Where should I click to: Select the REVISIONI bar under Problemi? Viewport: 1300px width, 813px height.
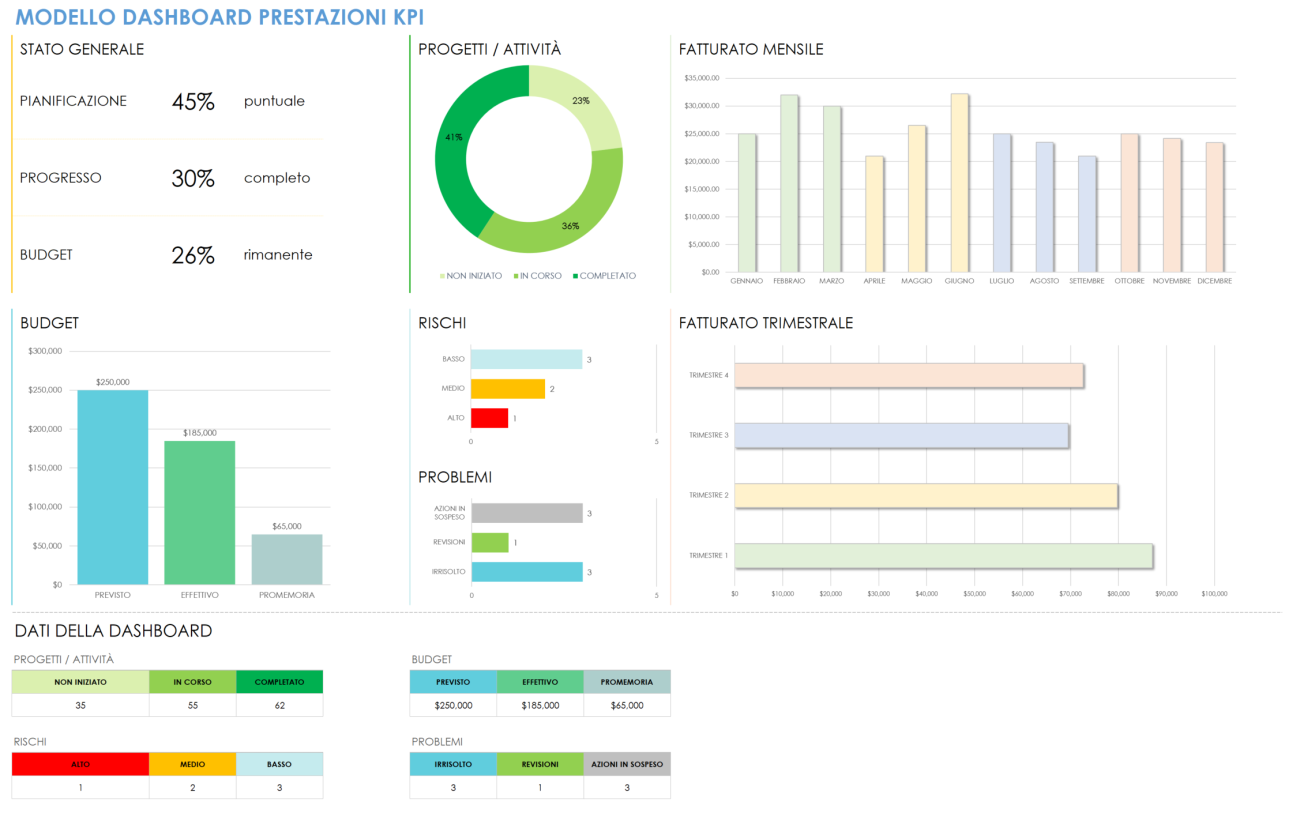489,542
